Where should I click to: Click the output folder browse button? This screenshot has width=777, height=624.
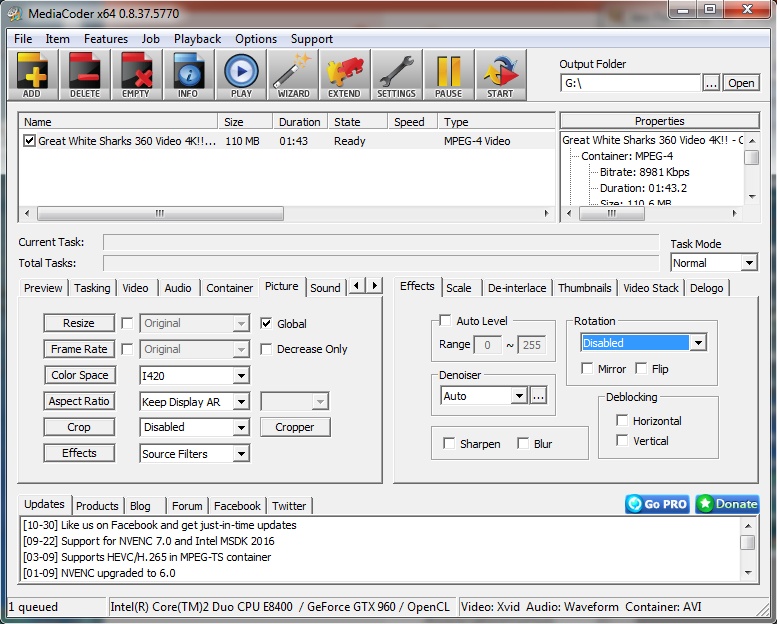(711, 83)
